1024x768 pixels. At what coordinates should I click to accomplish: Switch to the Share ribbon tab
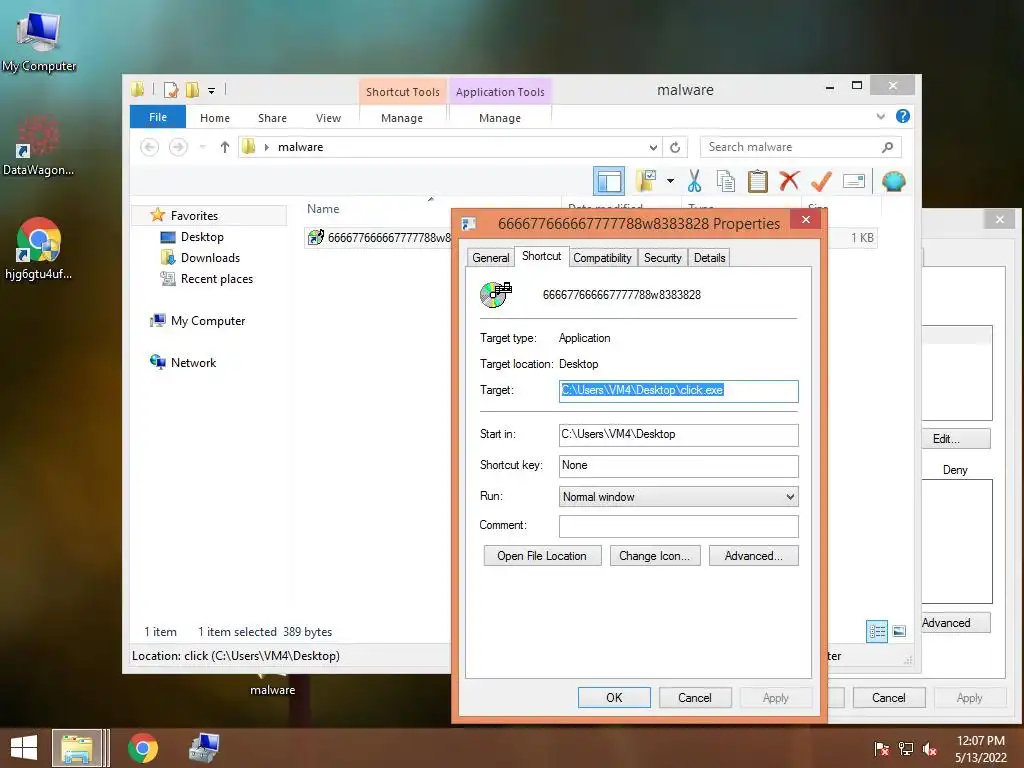pyautogui.click(x=272, y=118)
